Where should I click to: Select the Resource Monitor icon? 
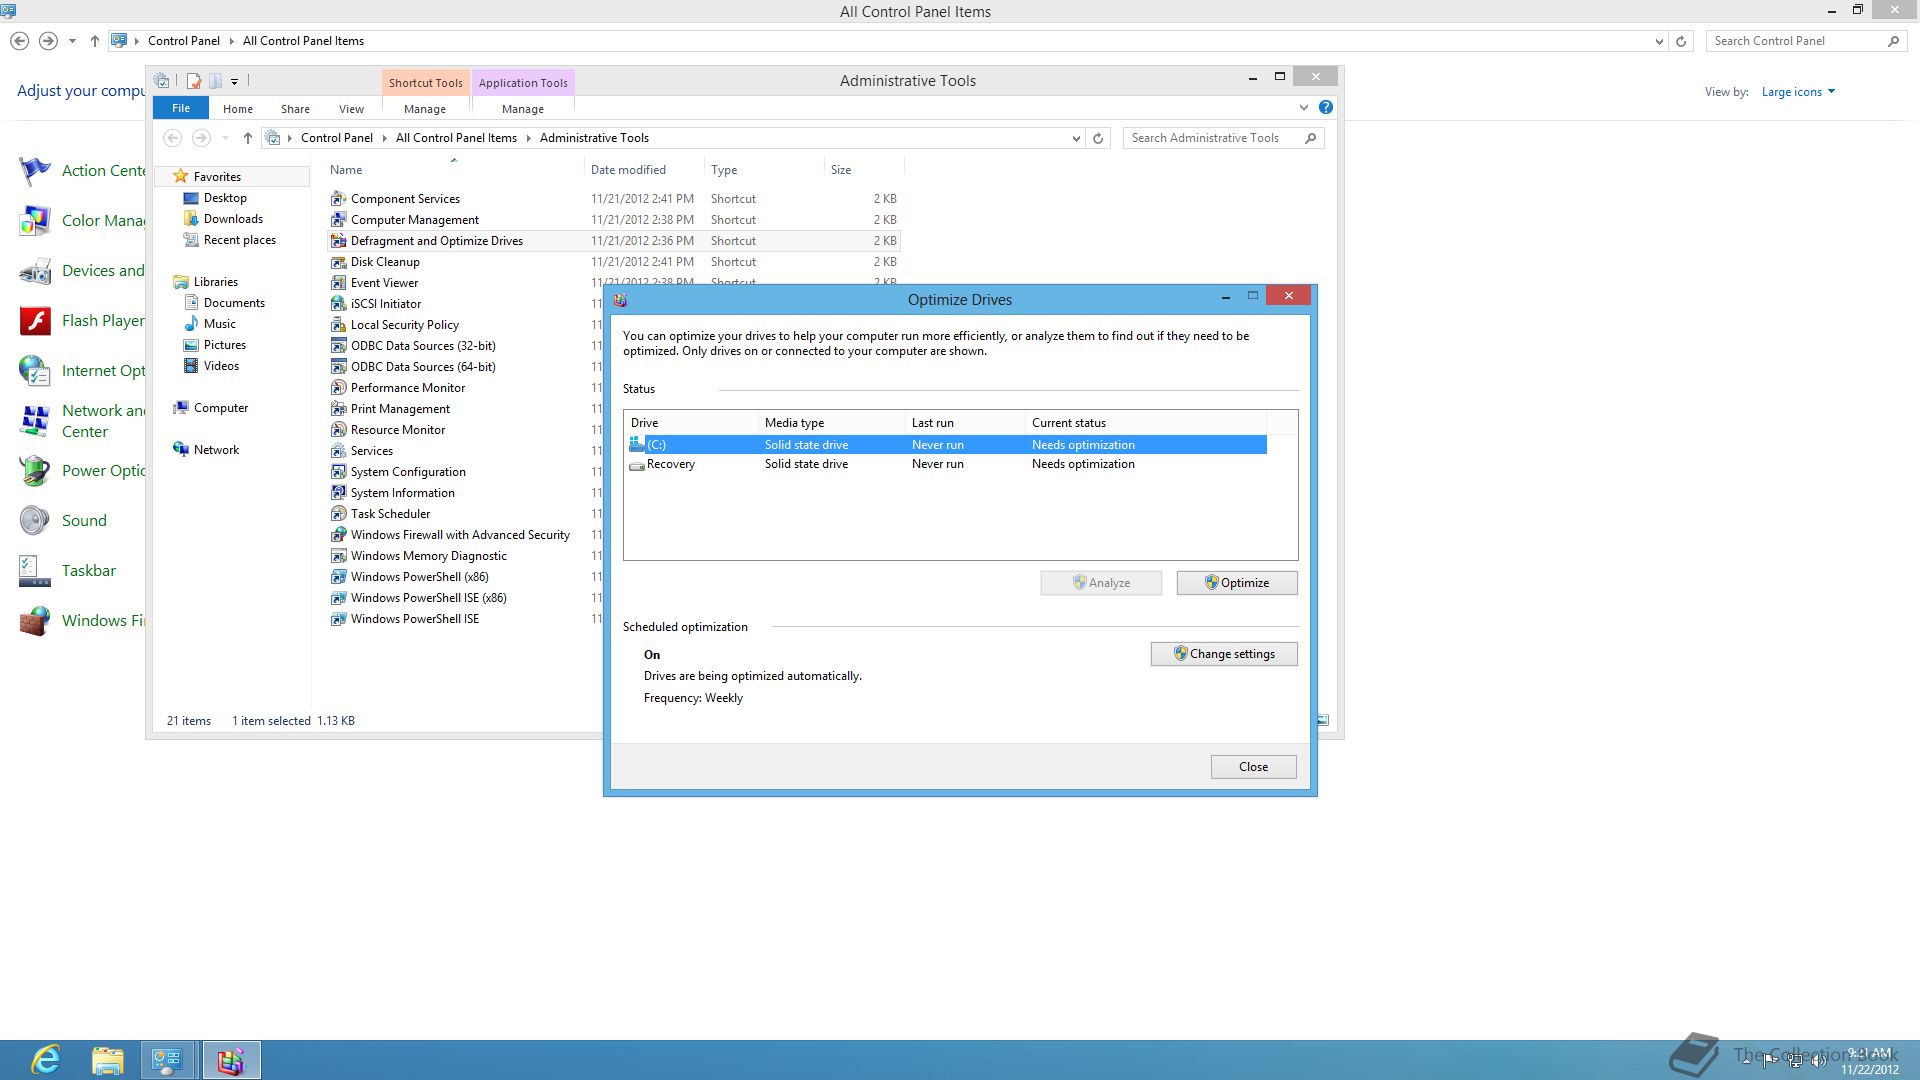(x=339, y=430)
